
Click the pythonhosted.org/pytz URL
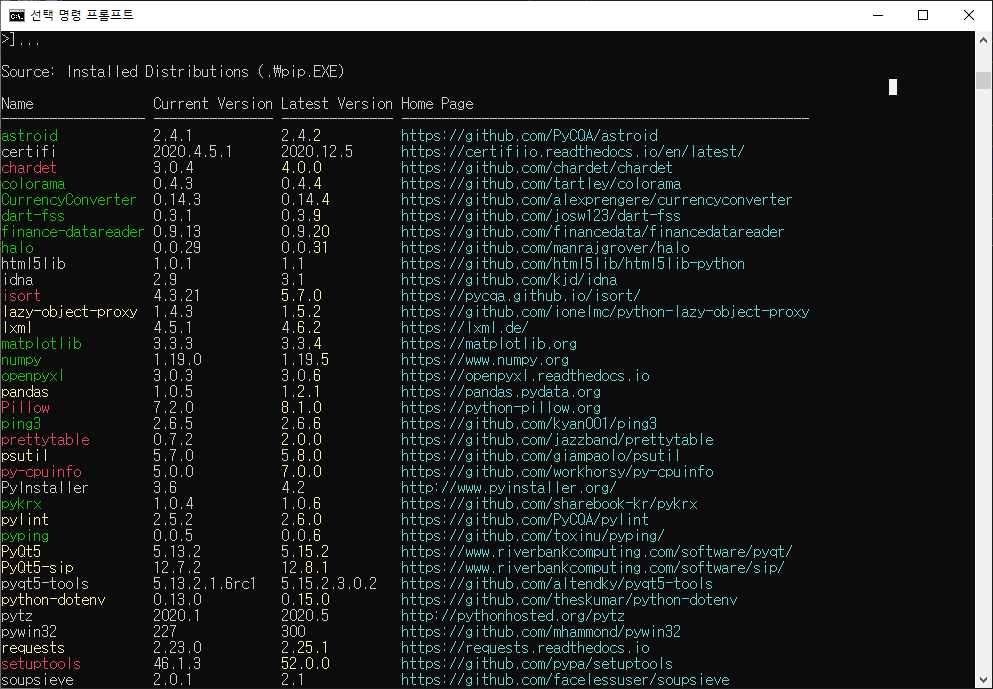pyautogui.click(x=512, y=616)
